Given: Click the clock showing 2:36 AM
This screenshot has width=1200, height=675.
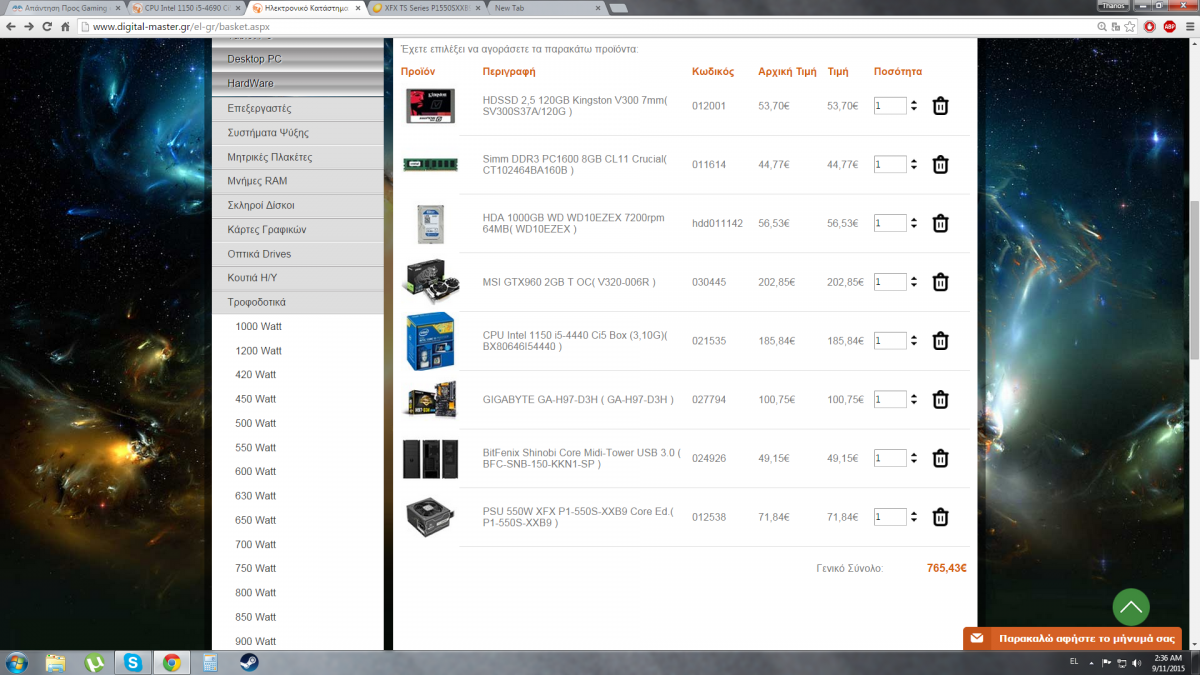Looking at the screenshot, I should point(1167,657).
